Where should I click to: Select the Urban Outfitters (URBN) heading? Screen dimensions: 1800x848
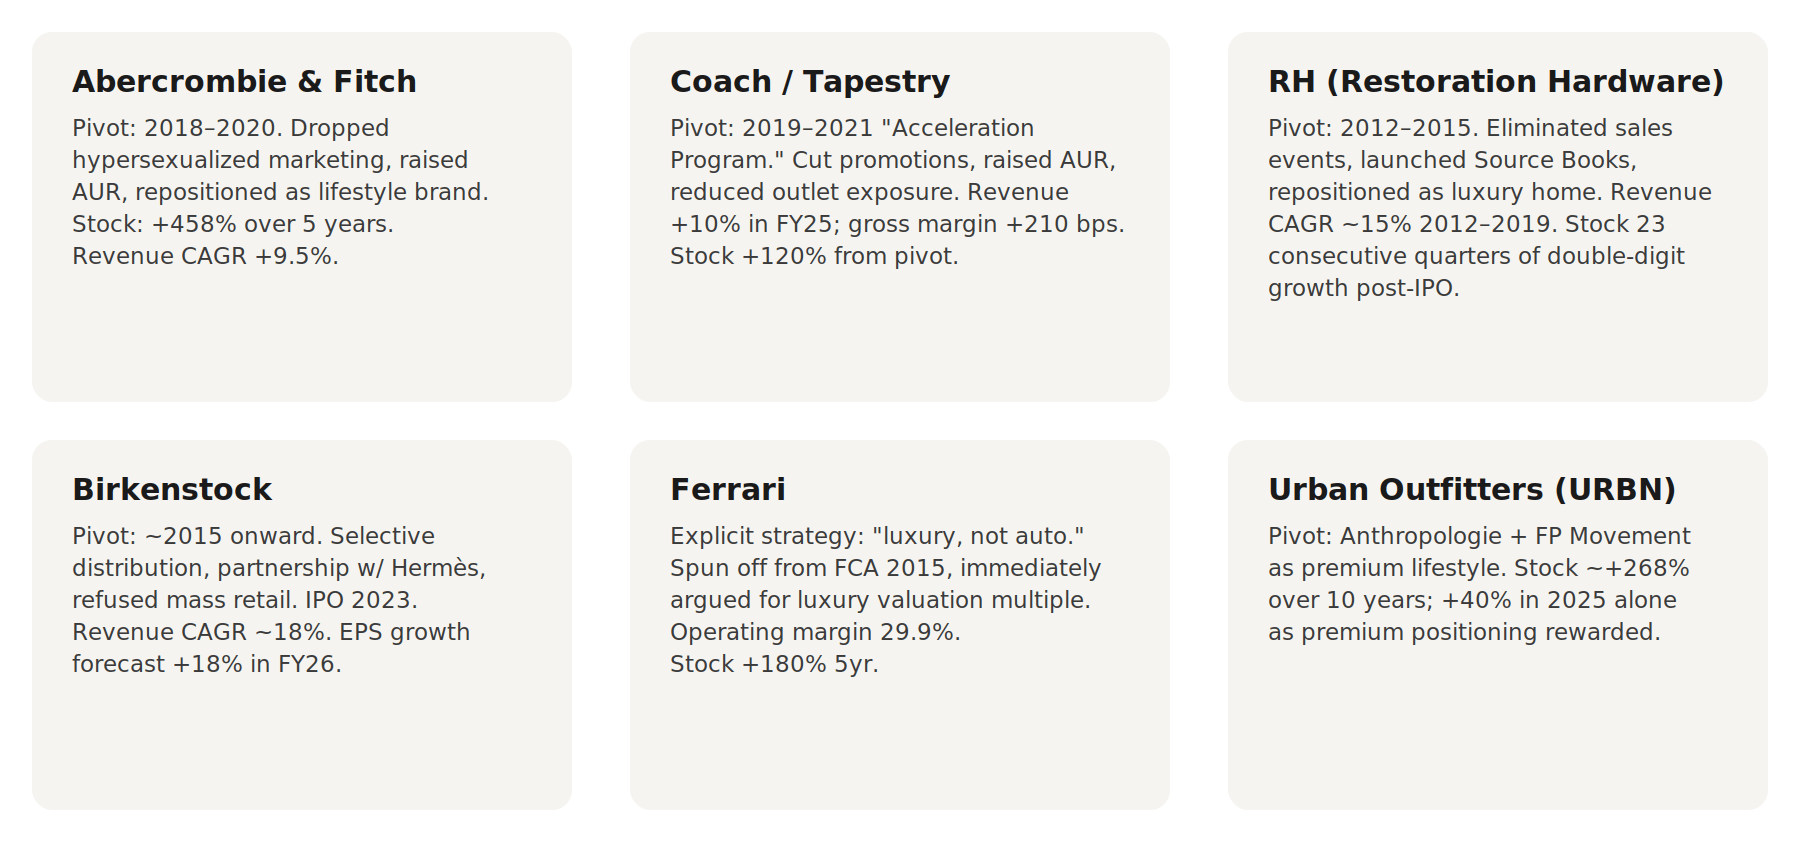pos(1472,489)
